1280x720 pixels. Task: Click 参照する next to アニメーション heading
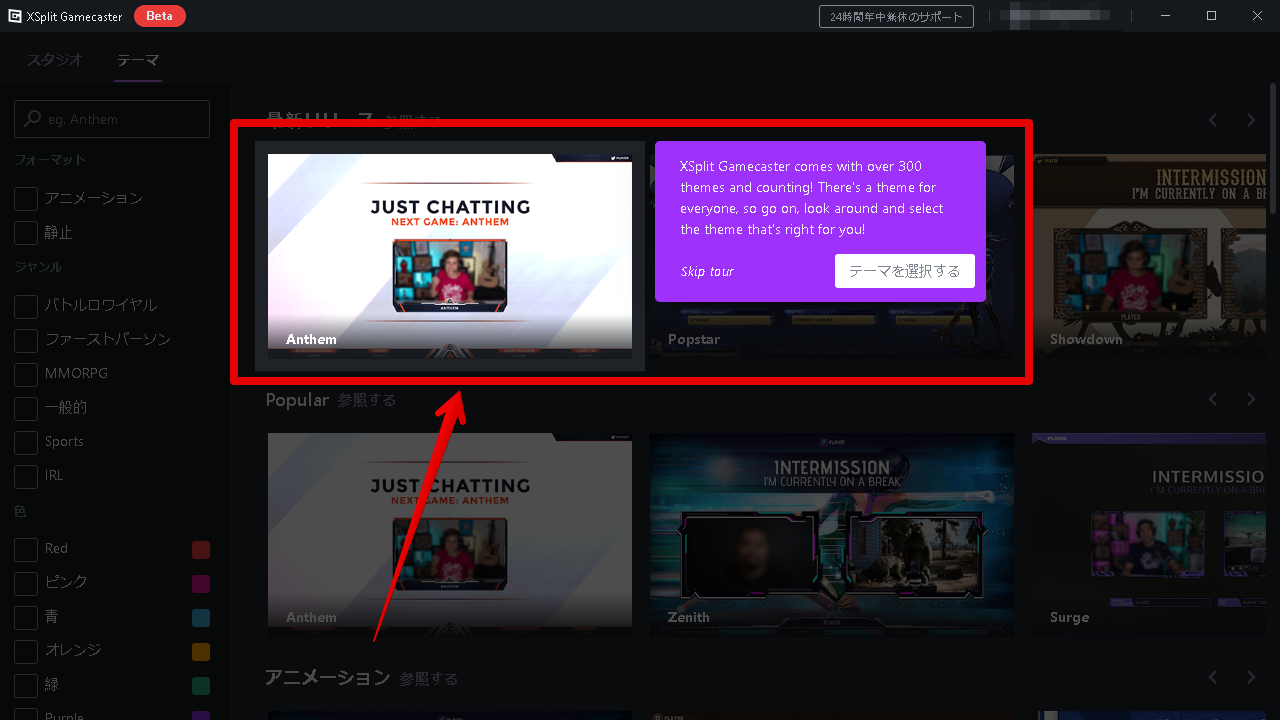429,679
